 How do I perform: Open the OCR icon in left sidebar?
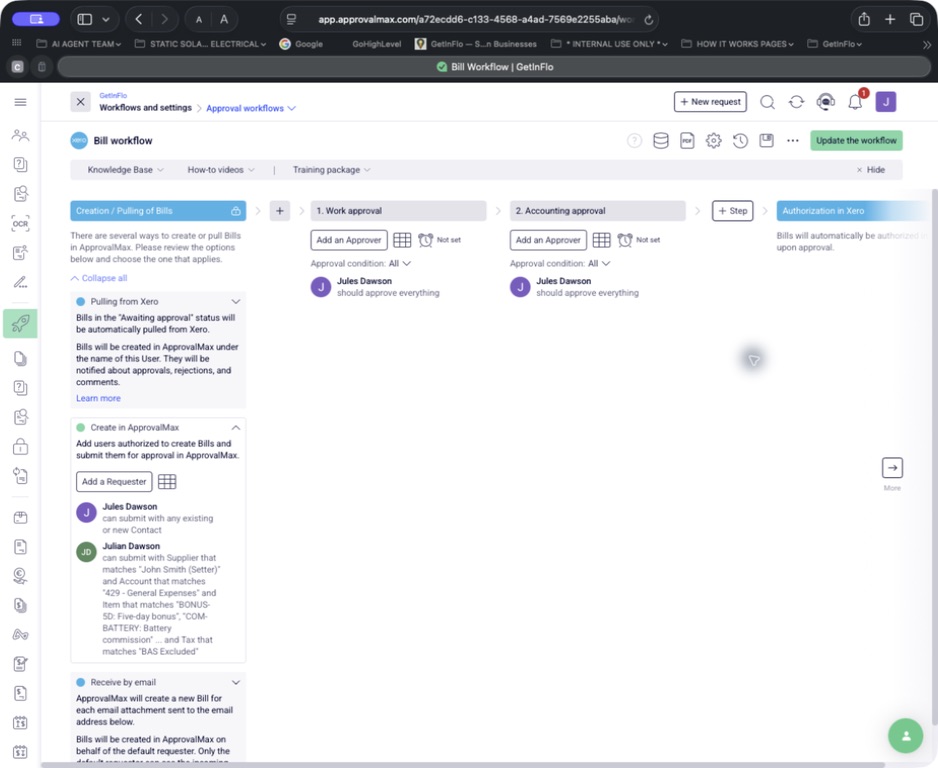tap(20, 224)
